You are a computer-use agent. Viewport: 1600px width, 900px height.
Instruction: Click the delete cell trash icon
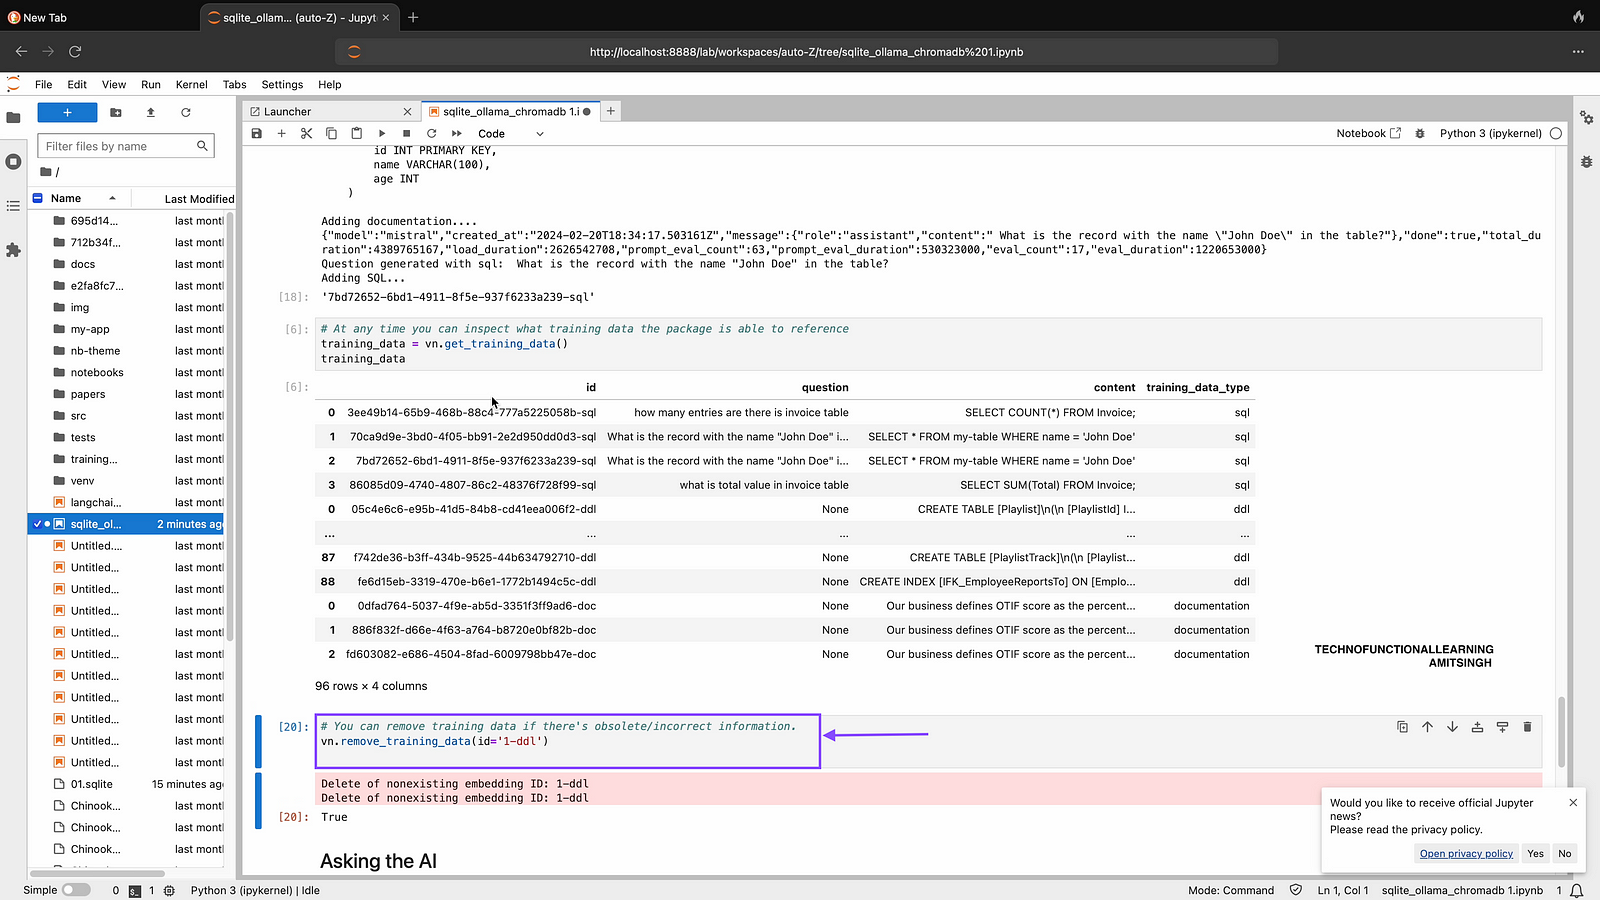1527,727
